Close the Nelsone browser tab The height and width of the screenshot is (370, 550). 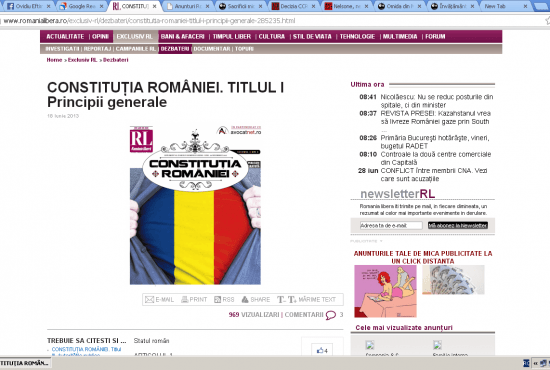367,6
